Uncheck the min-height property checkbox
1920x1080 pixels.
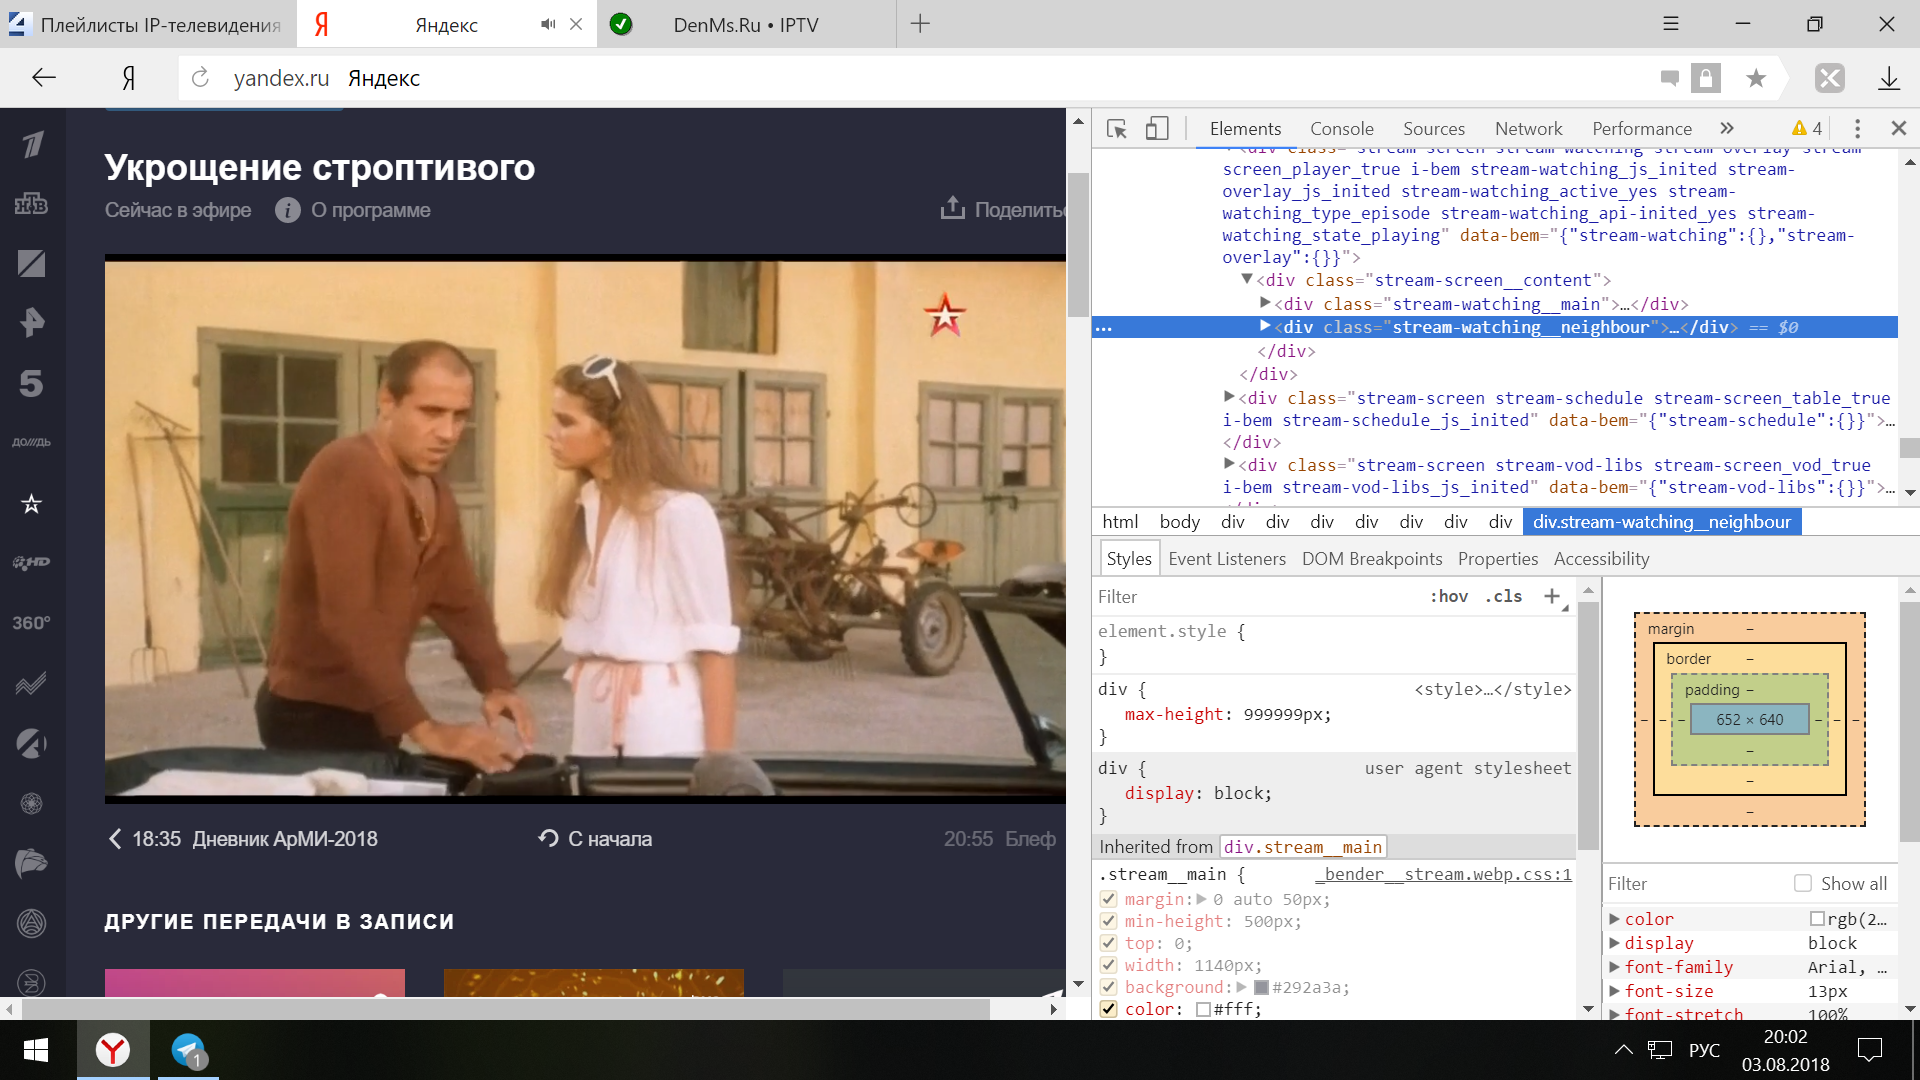point(1108,921)
